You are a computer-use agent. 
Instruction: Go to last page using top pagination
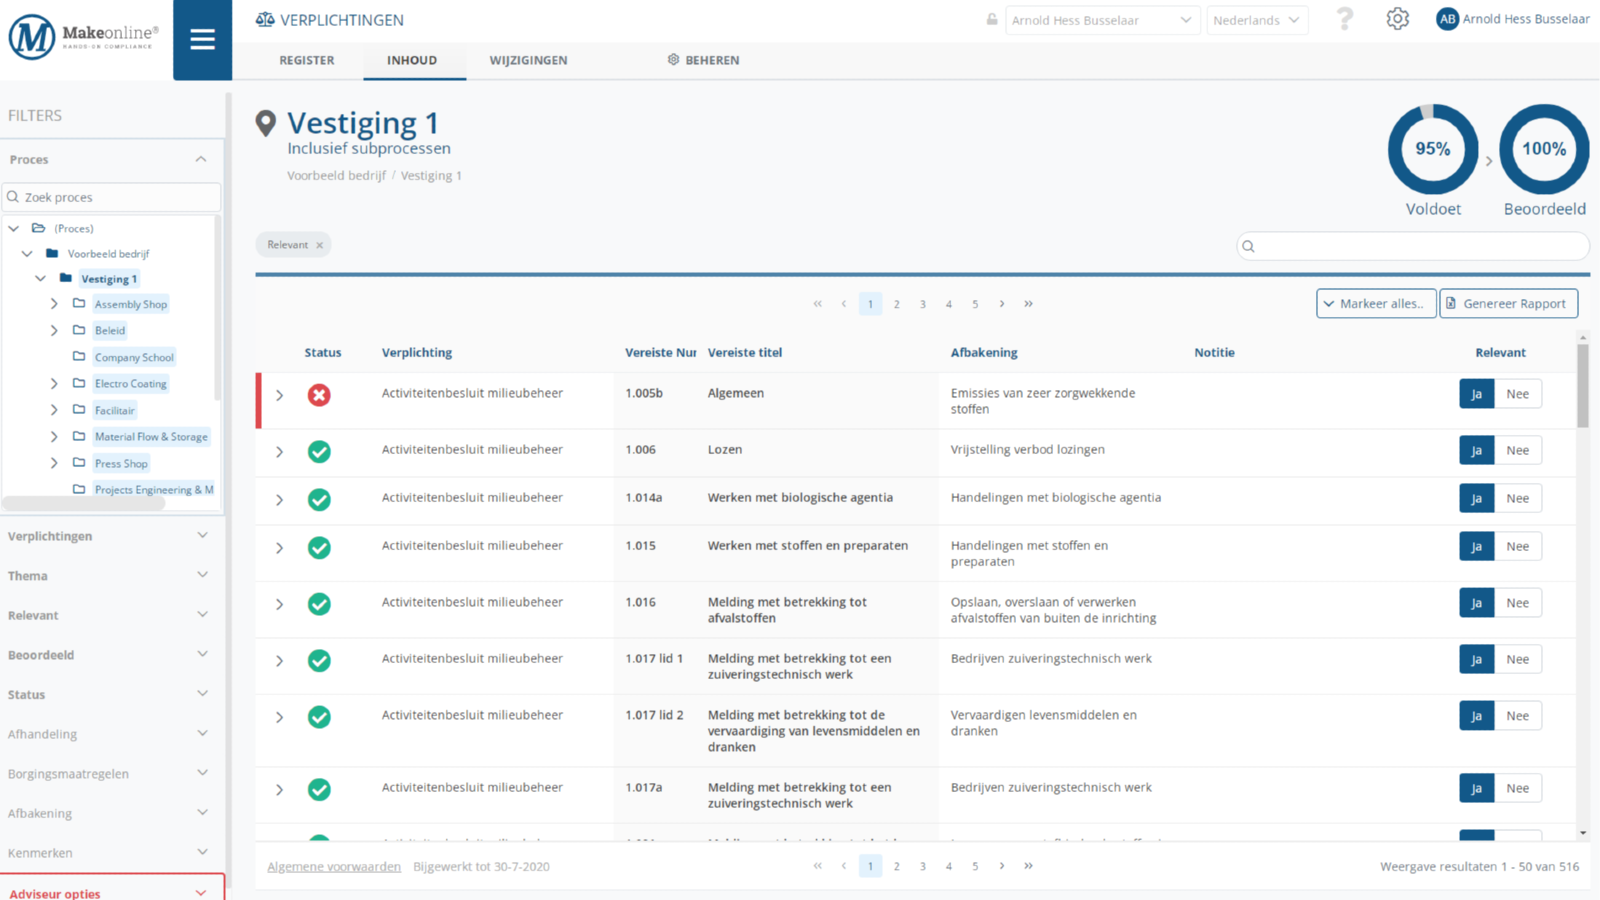(1028, 304)
